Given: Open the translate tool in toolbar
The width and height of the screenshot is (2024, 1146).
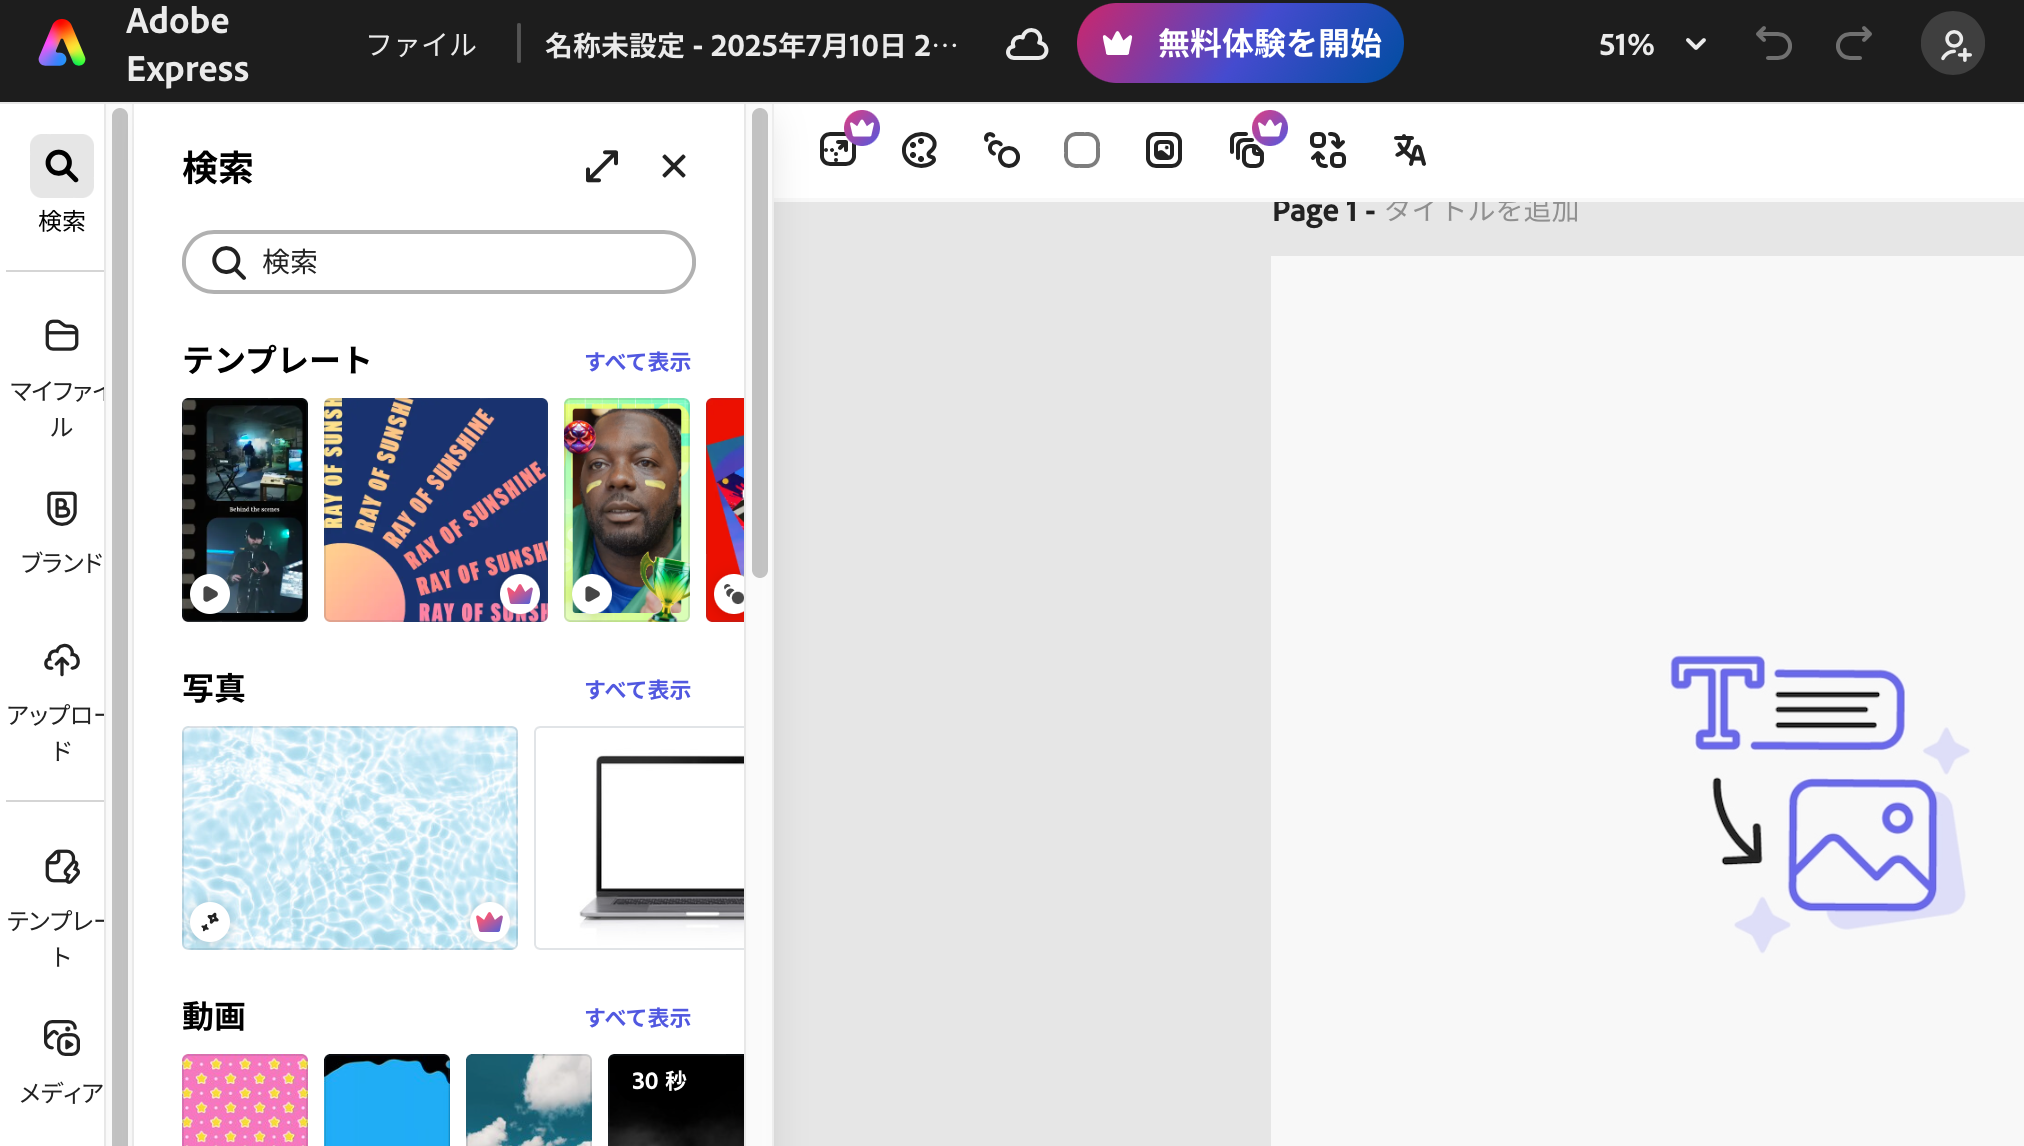Looking at the screenshot, I should pyautogui.click(x=1409, y=151).
